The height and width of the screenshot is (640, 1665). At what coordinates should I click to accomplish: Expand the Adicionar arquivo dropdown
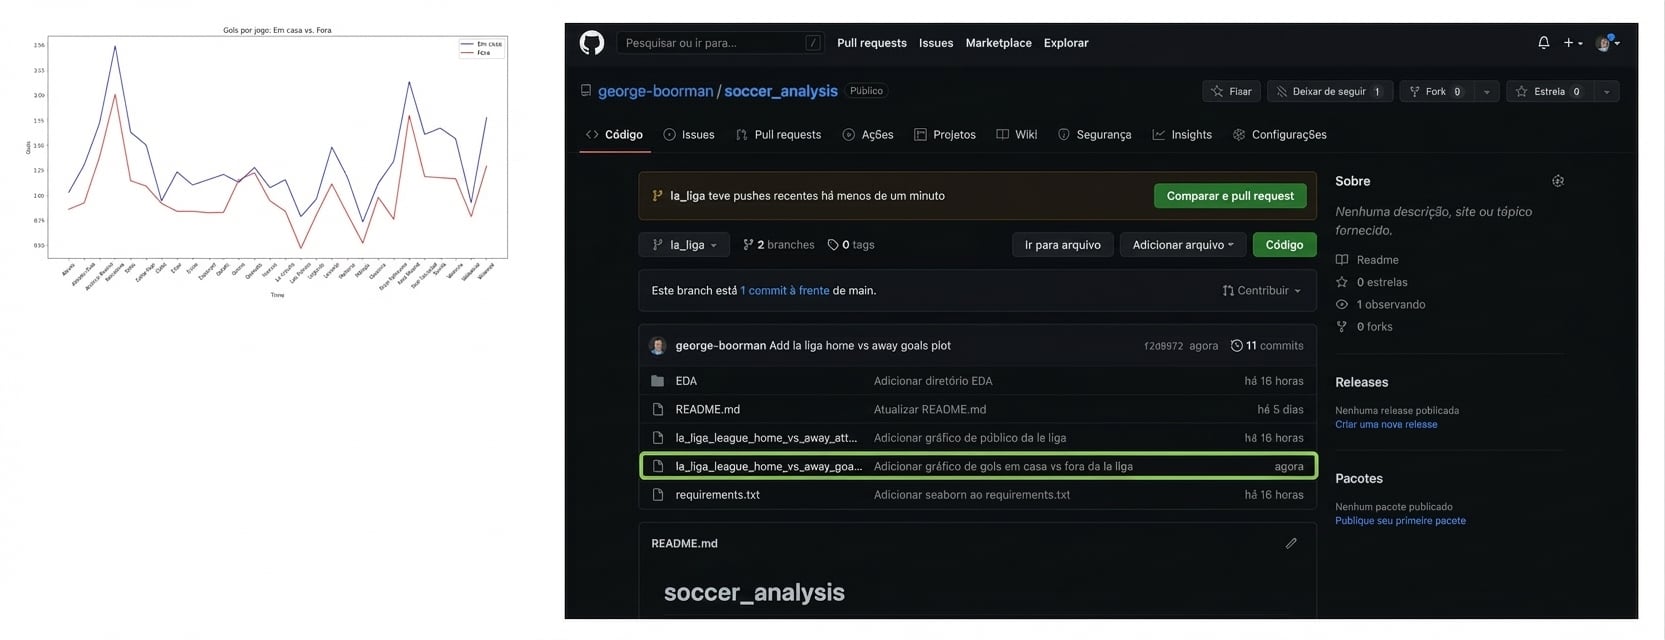1183,244
